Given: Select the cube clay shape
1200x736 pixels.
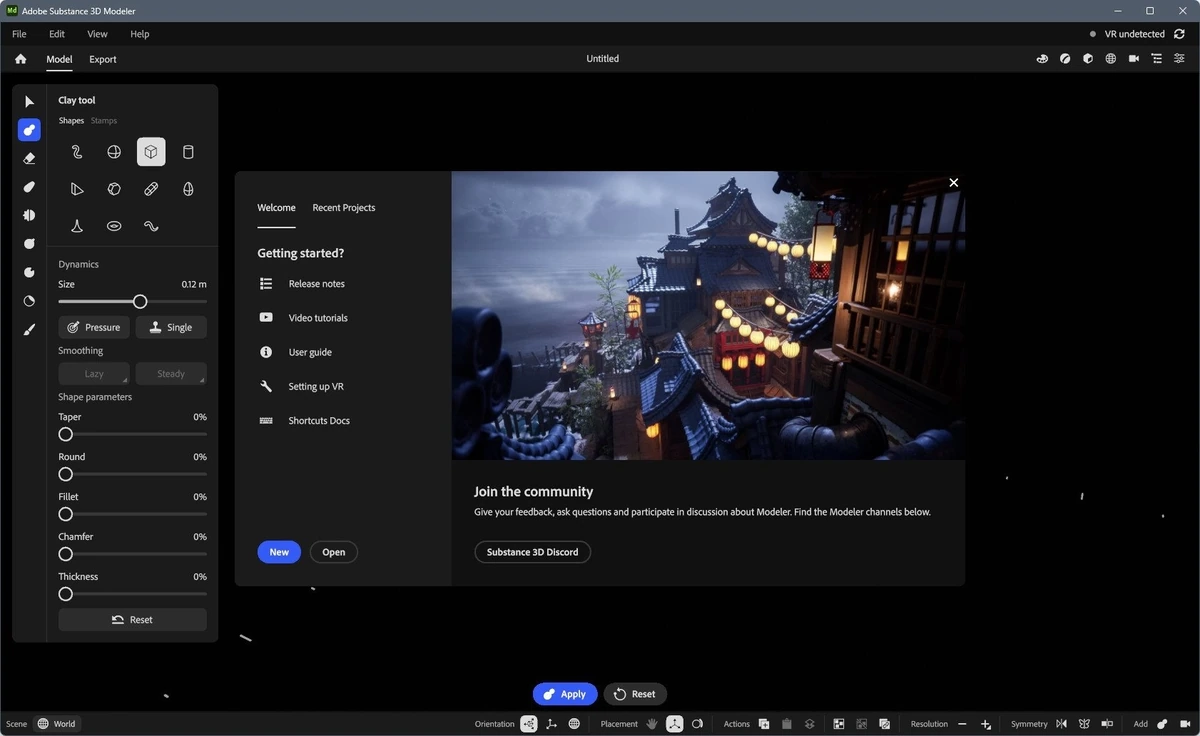Looking at the screenshot, I should [151, 152].
